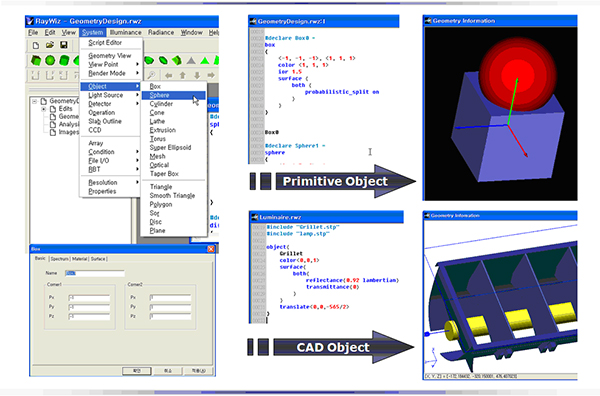
Task: Collapse the GeometryDesign root tree node
Action: (x=34, y=101)
